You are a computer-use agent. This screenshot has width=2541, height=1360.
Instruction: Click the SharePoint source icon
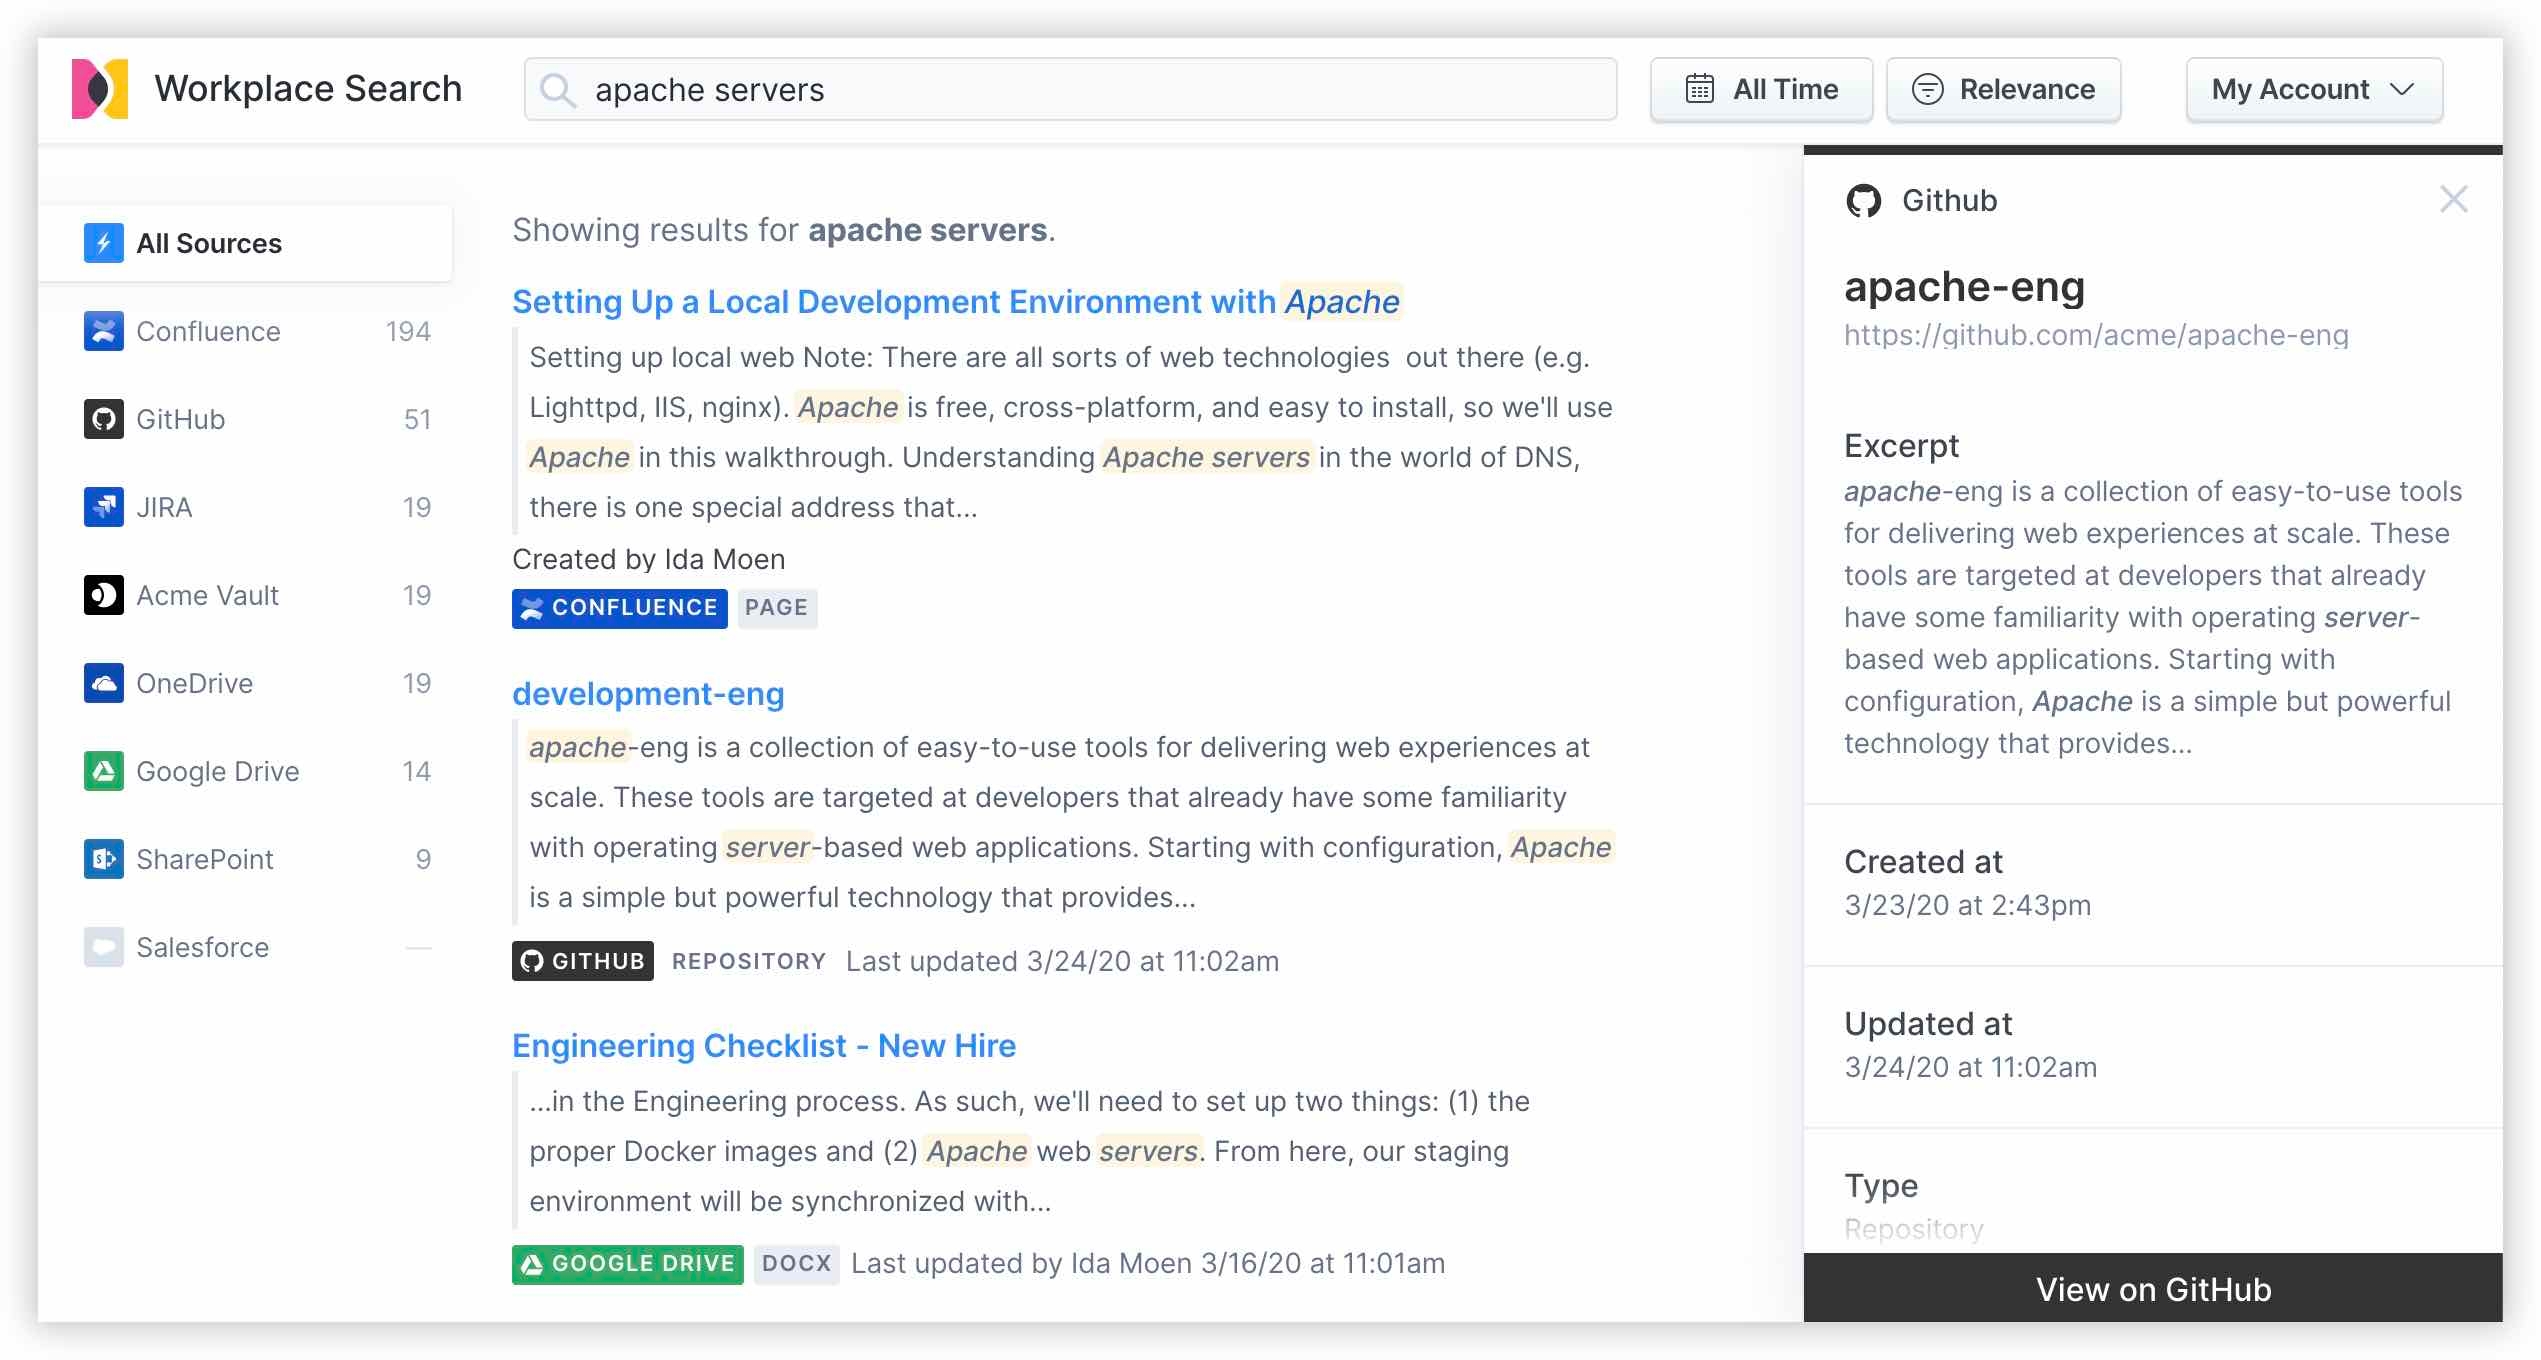103,857
